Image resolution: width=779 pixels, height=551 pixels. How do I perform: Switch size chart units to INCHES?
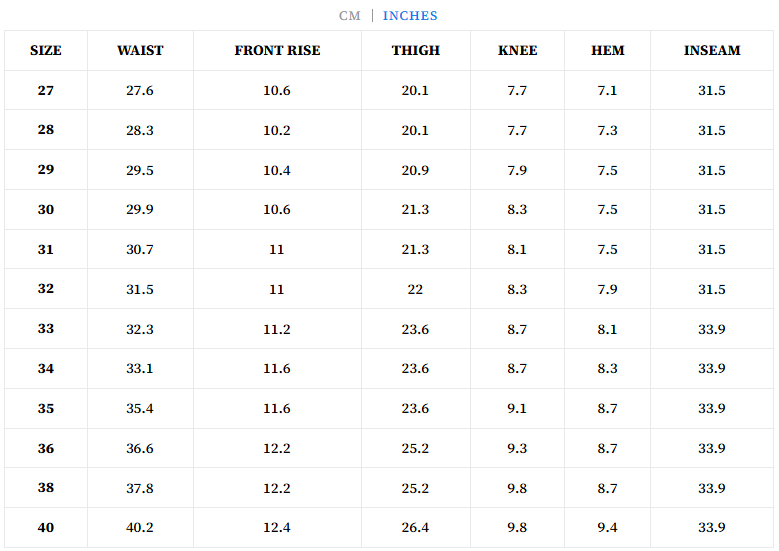point(410,16)
